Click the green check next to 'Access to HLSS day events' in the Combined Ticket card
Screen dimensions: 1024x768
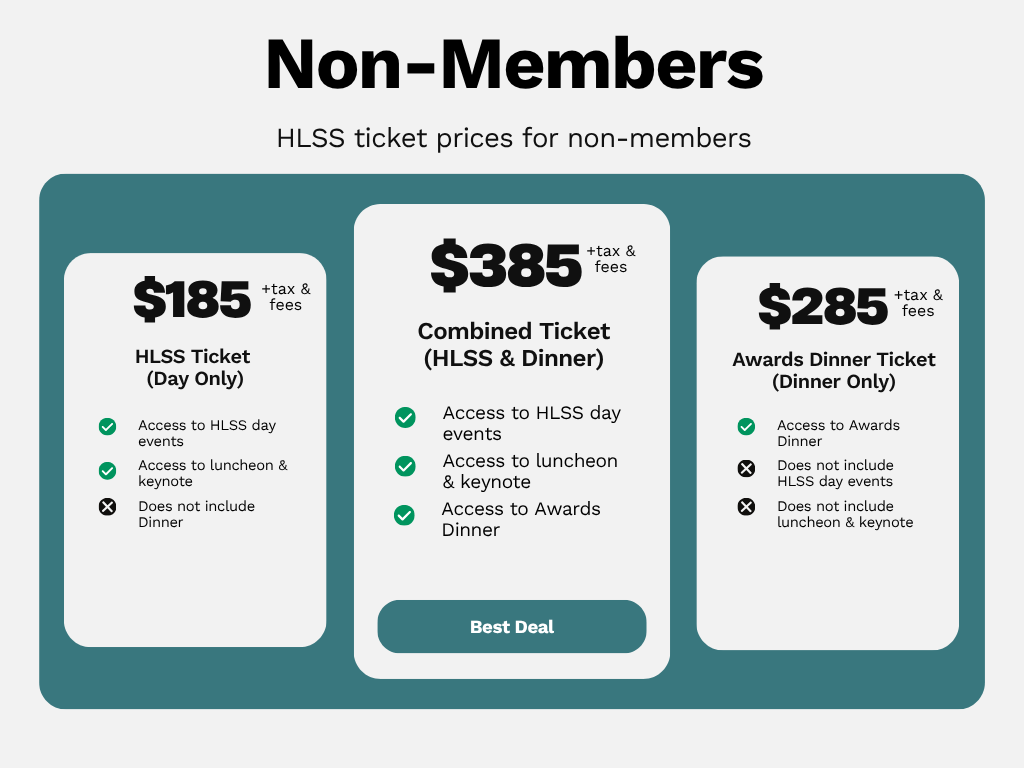[x=405, y=417]
